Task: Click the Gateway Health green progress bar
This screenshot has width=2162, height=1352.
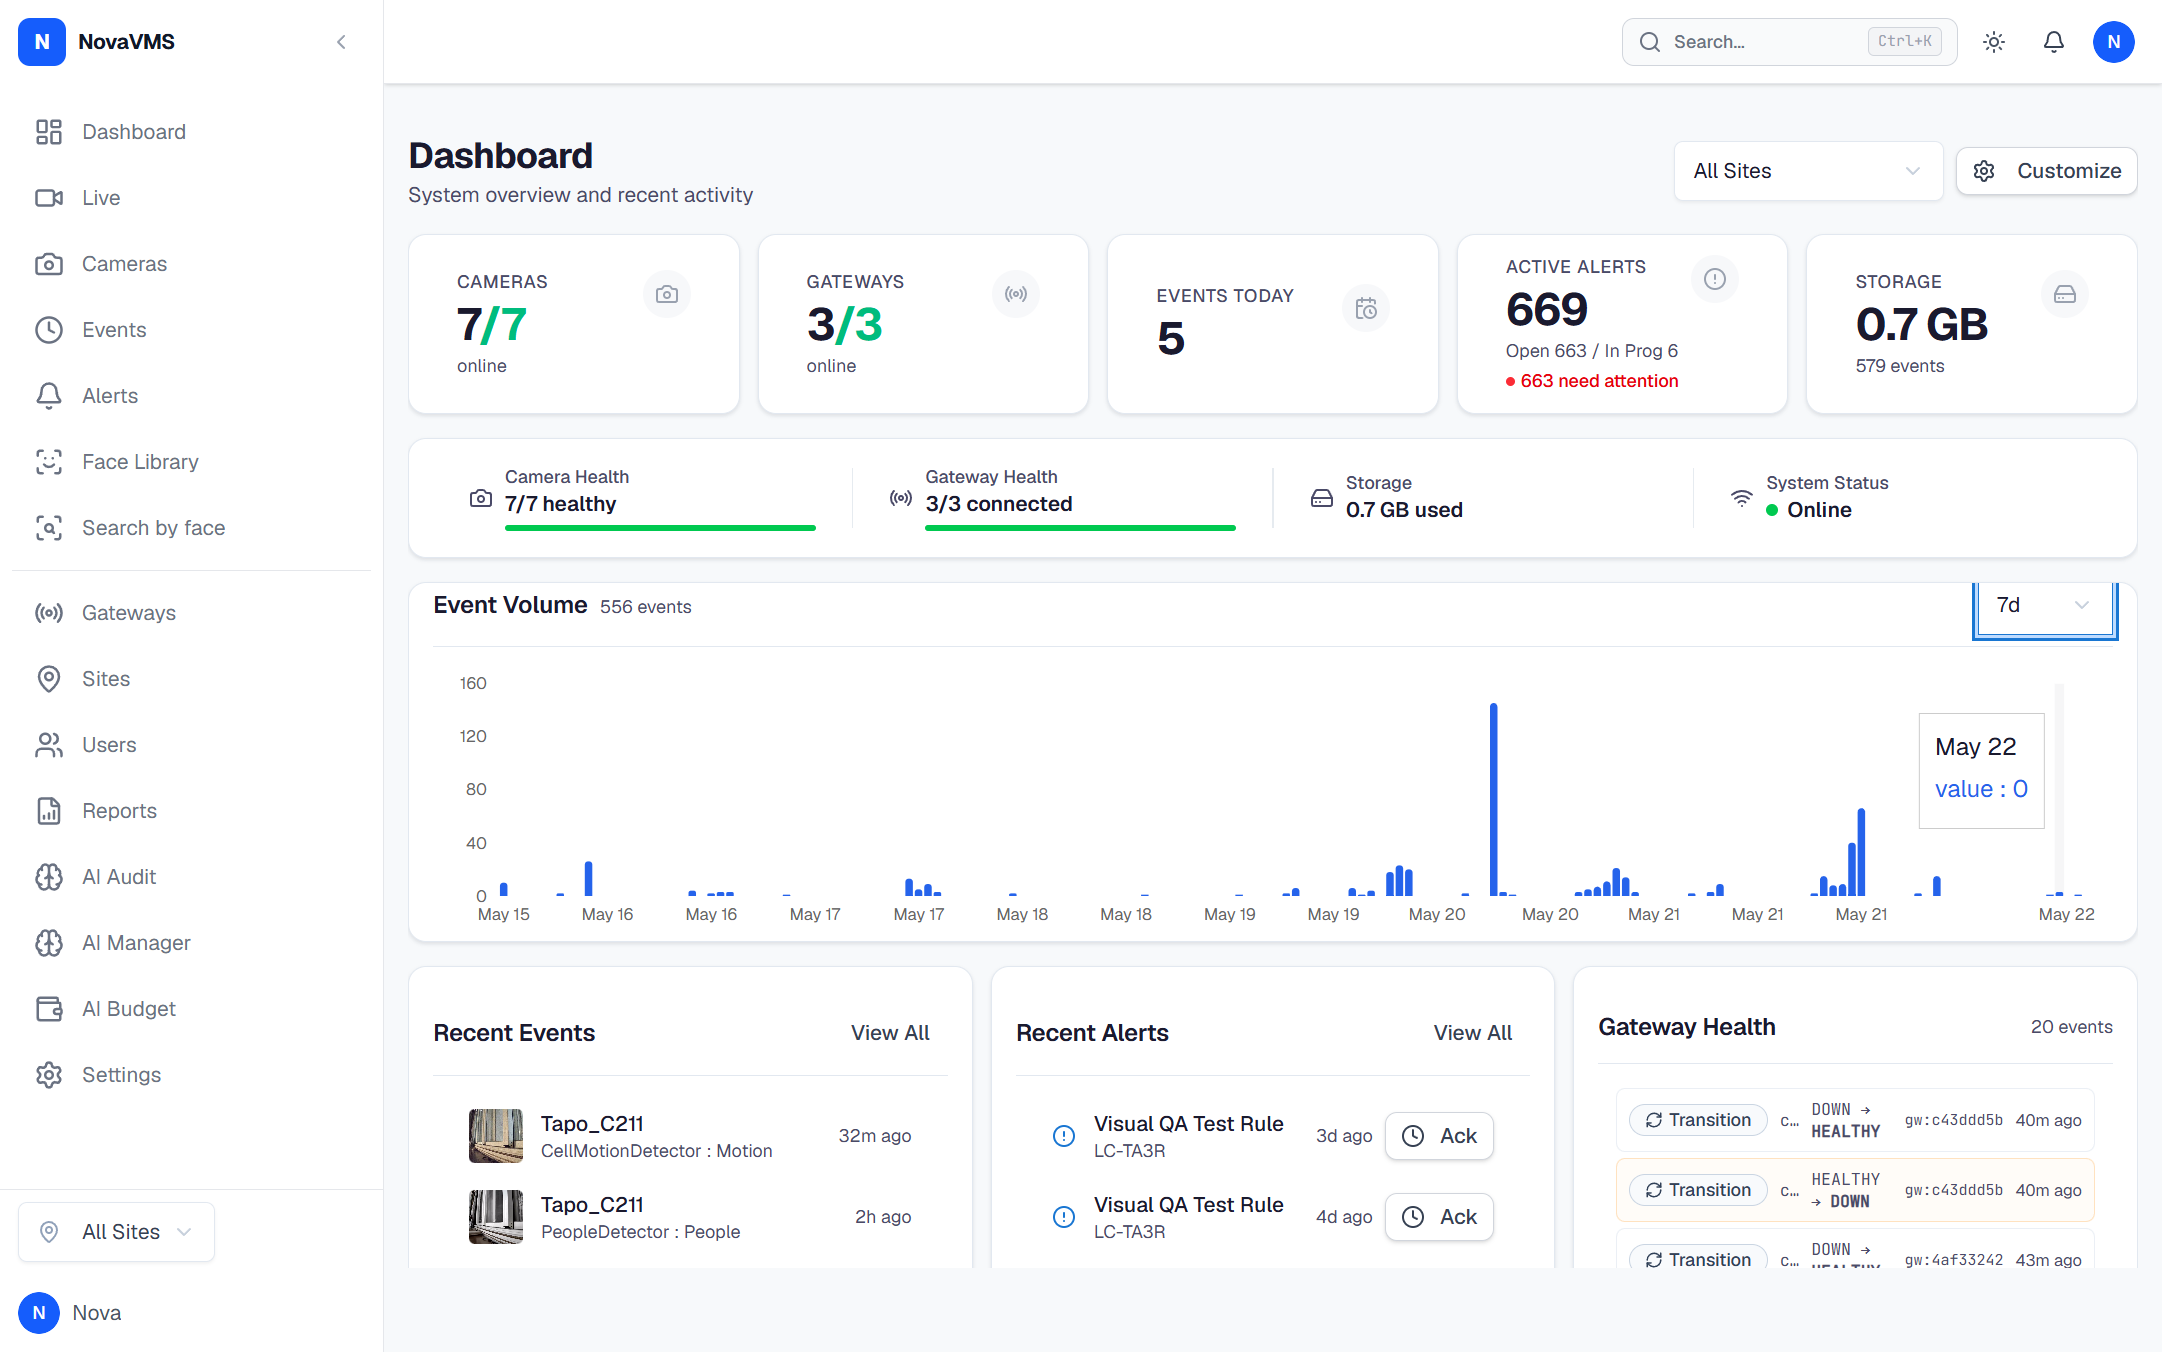Action: point(1080,528)
